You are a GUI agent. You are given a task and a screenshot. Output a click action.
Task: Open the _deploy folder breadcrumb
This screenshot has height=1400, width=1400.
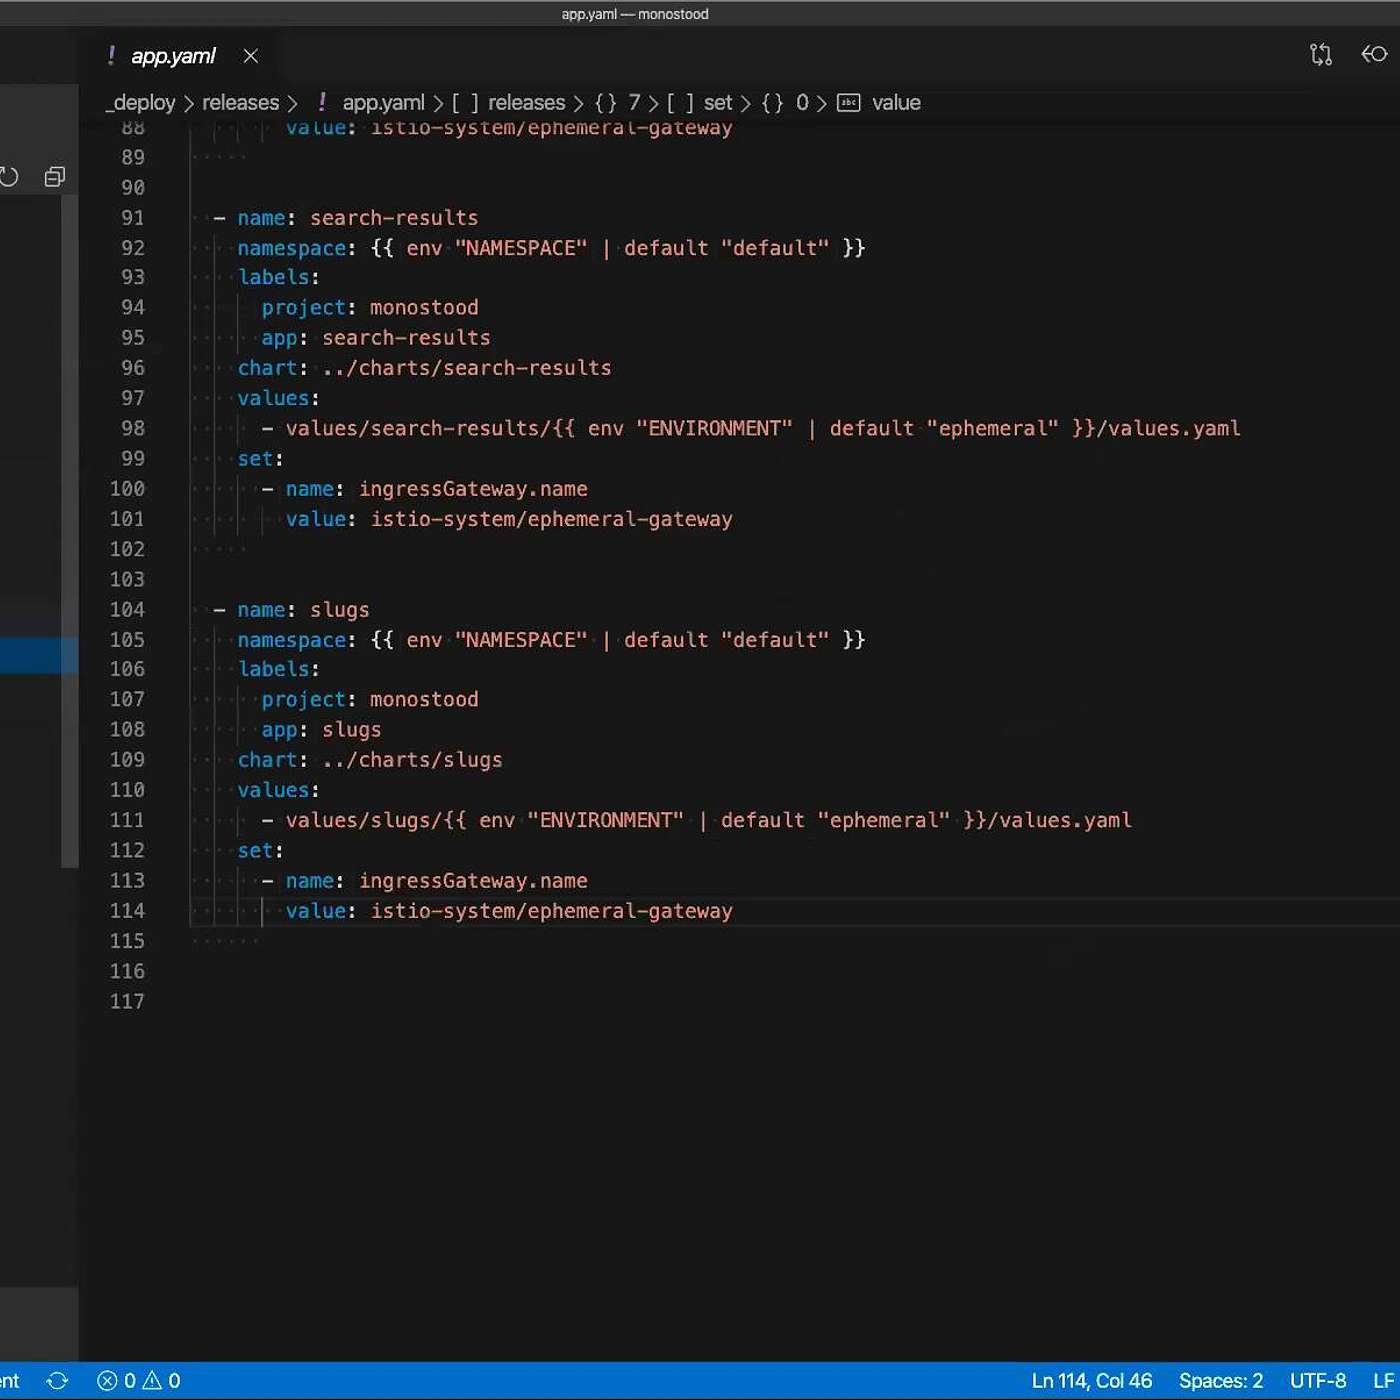pyautogui.click(x=141, y=103)
